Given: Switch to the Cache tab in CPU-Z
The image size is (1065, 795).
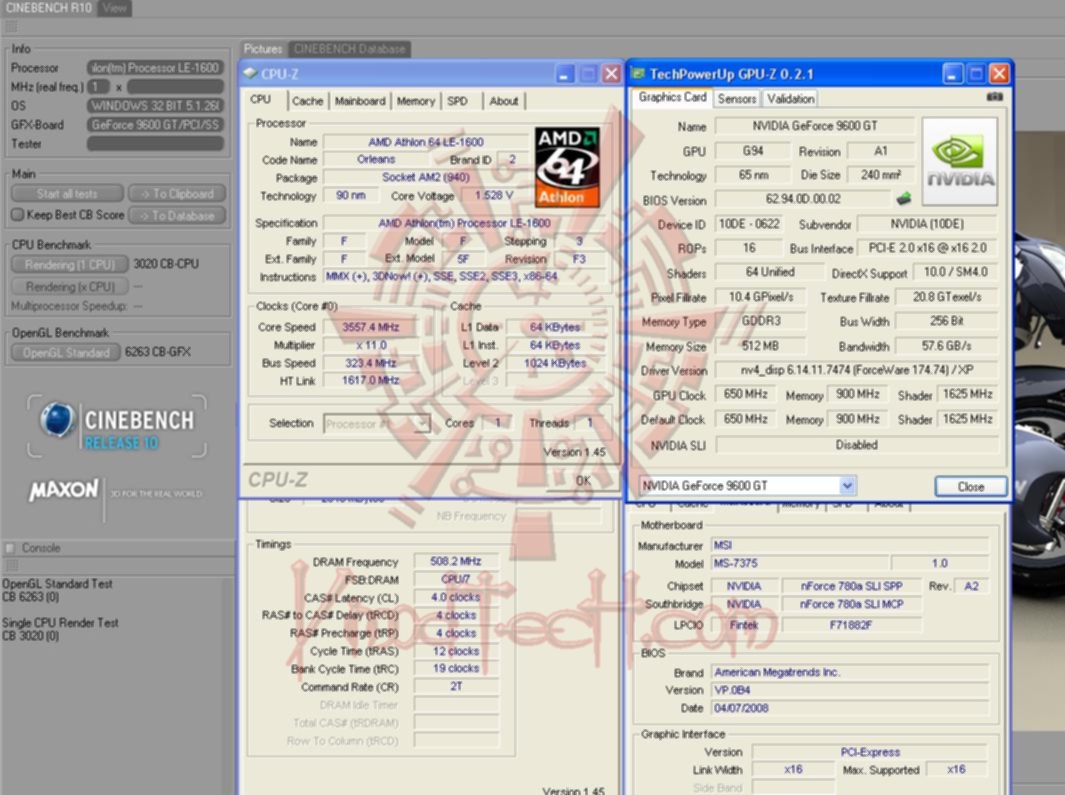Looking at the screenshot, I should pos(308,101).
